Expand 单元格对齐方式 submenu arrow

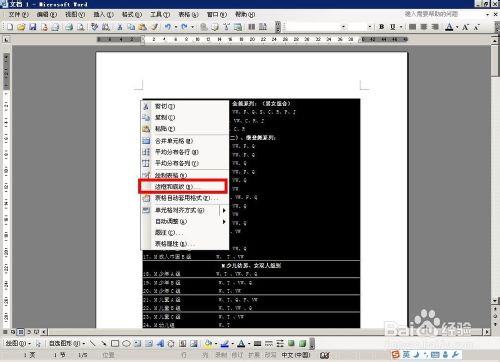pos(224,210)
